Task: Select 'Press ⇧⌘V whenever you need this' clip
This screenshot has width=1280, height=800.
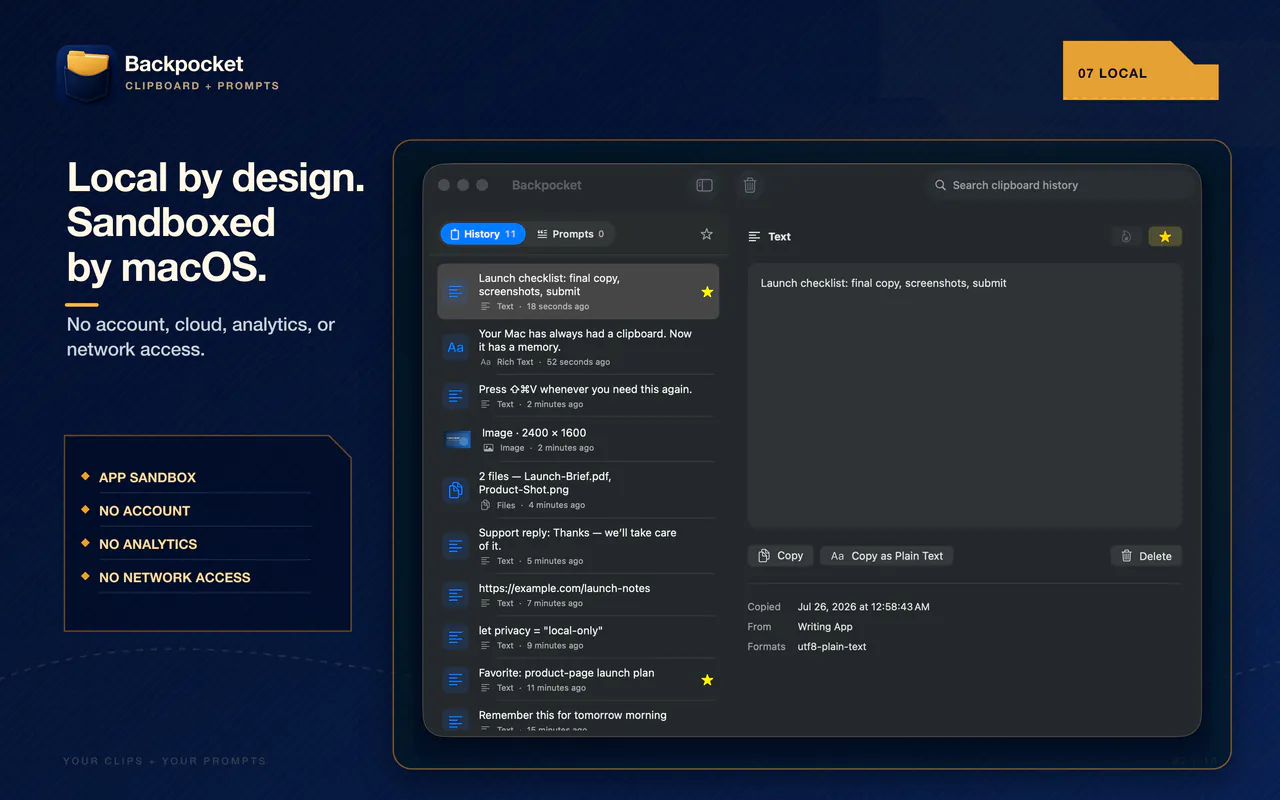Action: [585, 389]
